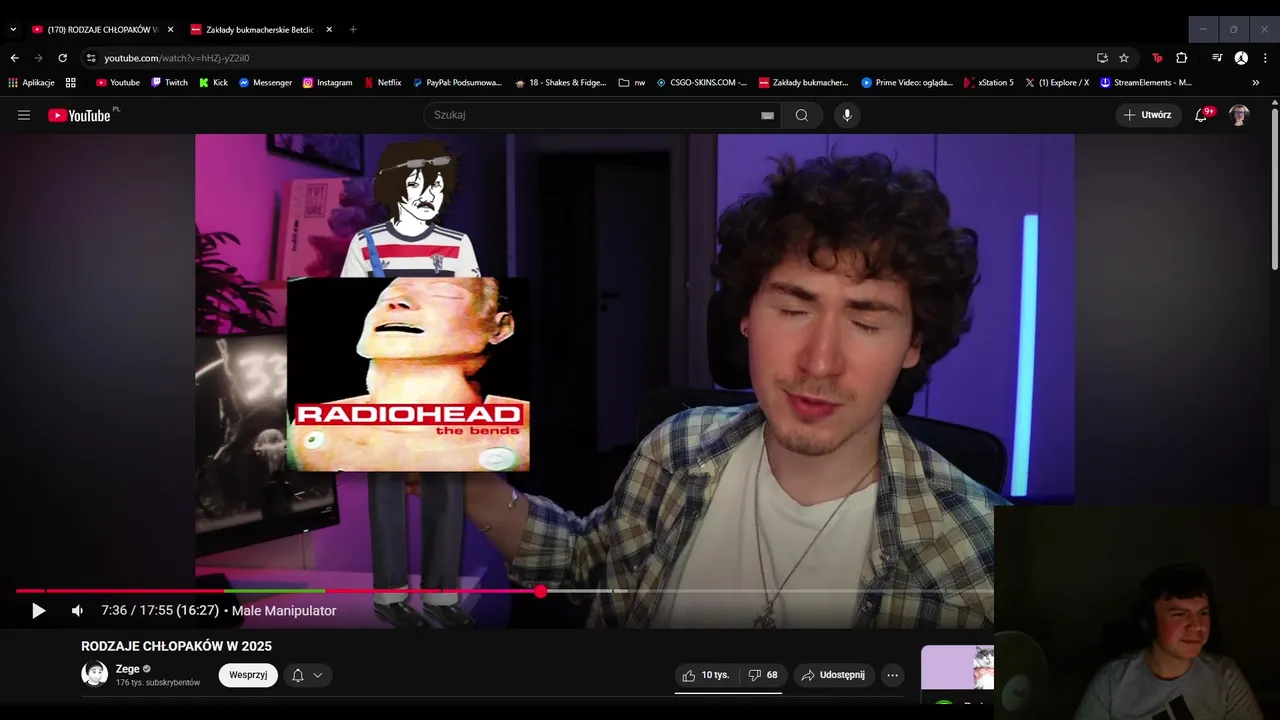The height and width of the screenshot is (720, 1280).
Task: Open the Prime Video bookmark
Action: click(907, 83)
